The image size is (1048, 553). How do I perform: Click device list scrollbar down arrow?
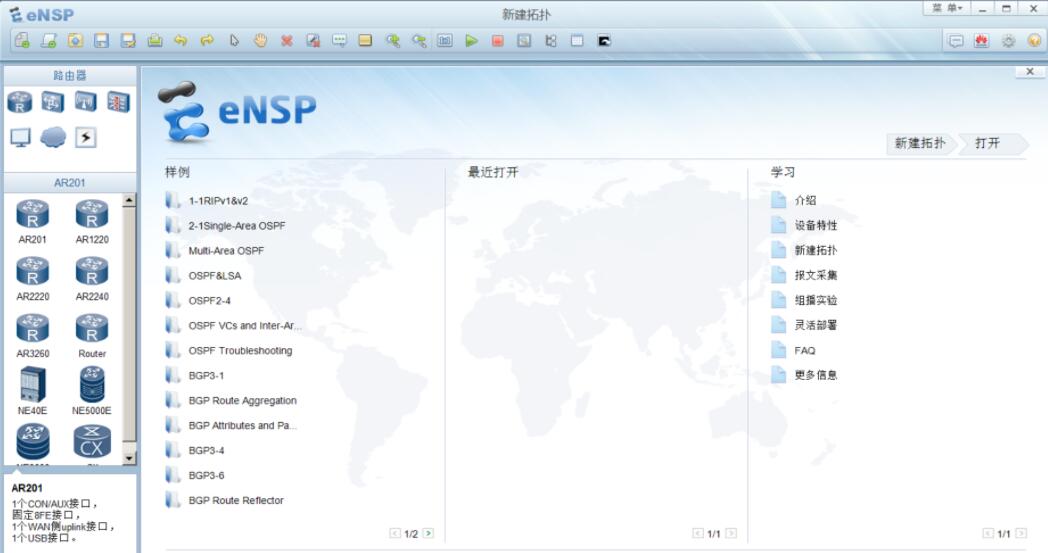pos(129,458)
